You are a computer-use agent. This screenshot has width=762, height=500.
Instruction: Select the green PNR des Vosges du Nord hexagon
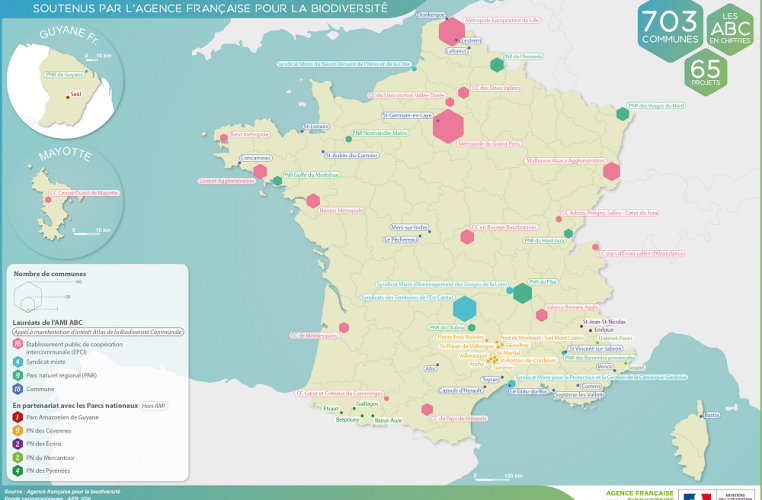tap(623, 114)
